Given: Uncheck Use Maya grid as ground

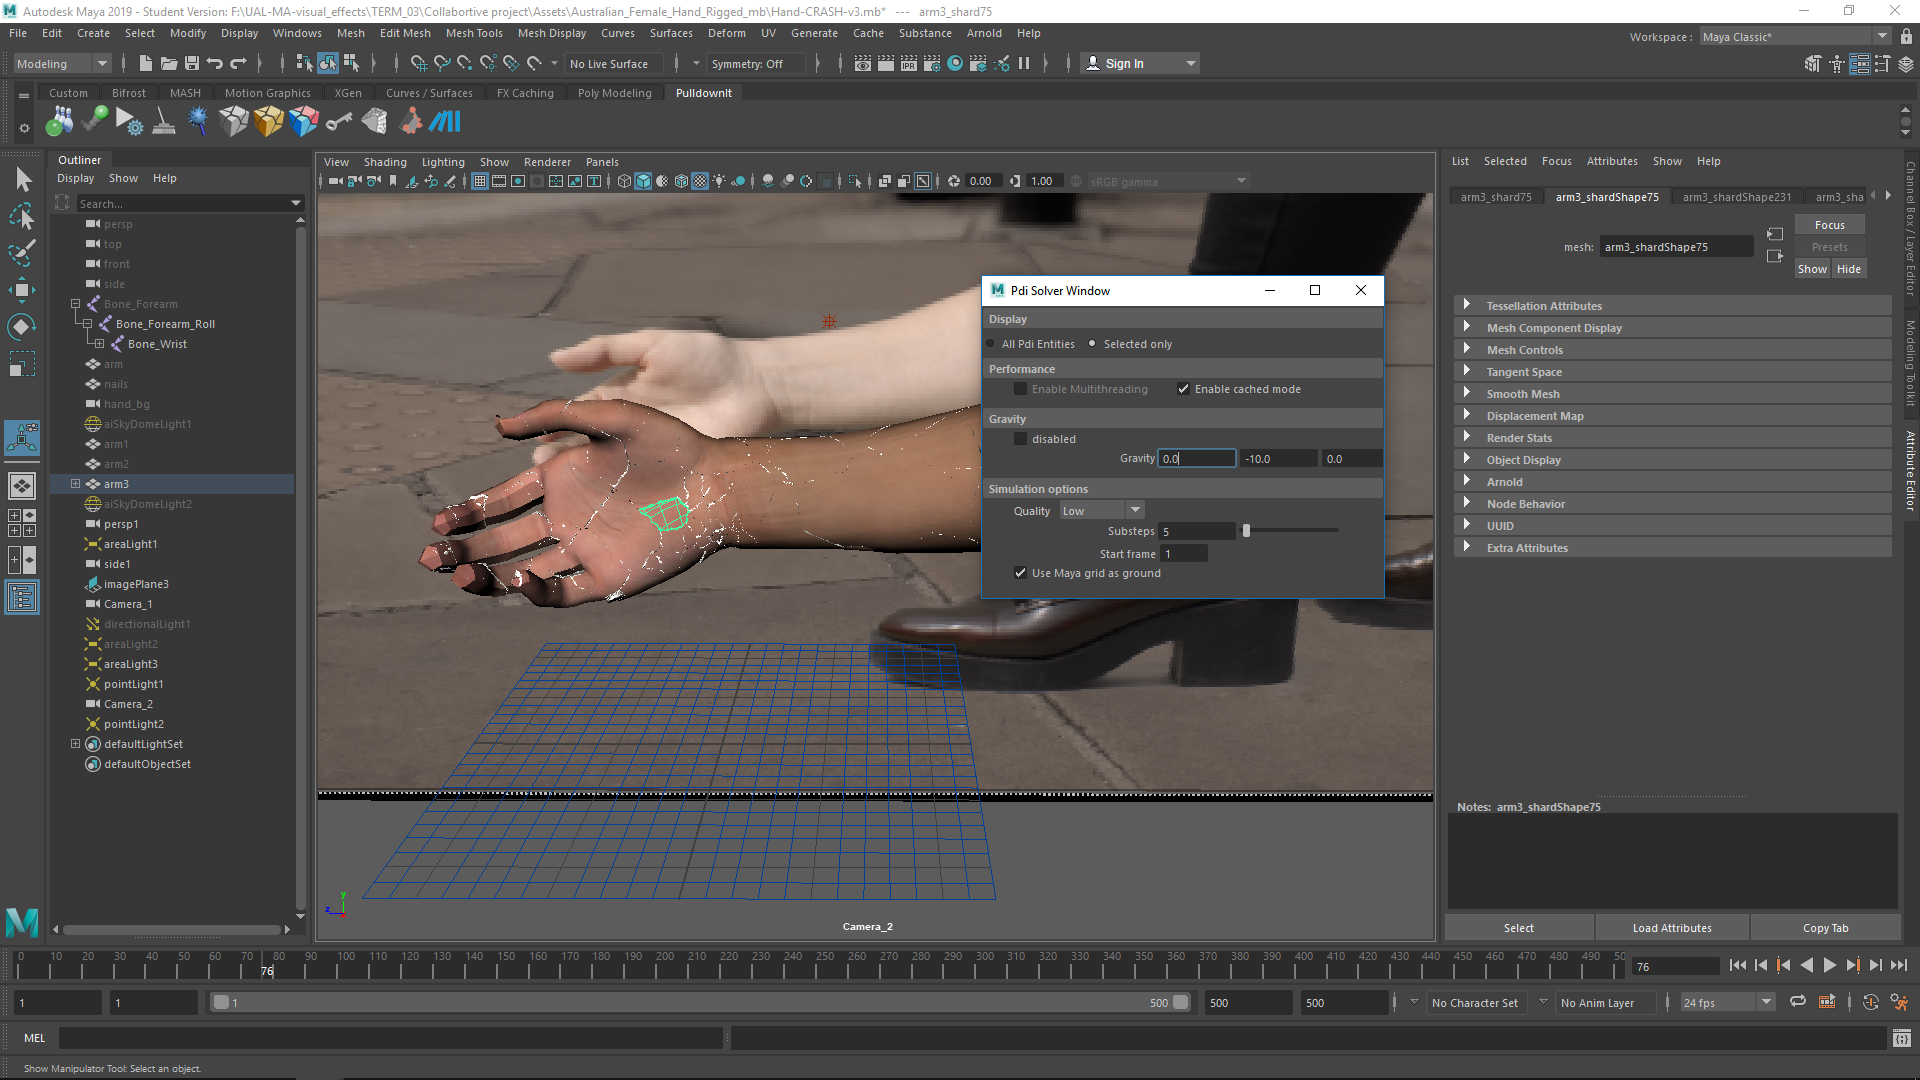Looking at the screenshot, I should tap(1020, 573).
